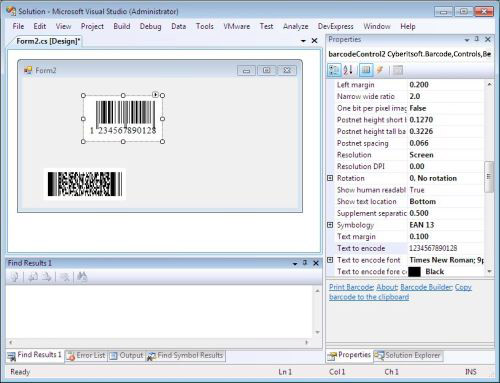The image size is (500, 383).
Task: Click the About link in Properties
Action: coord(387,287)
